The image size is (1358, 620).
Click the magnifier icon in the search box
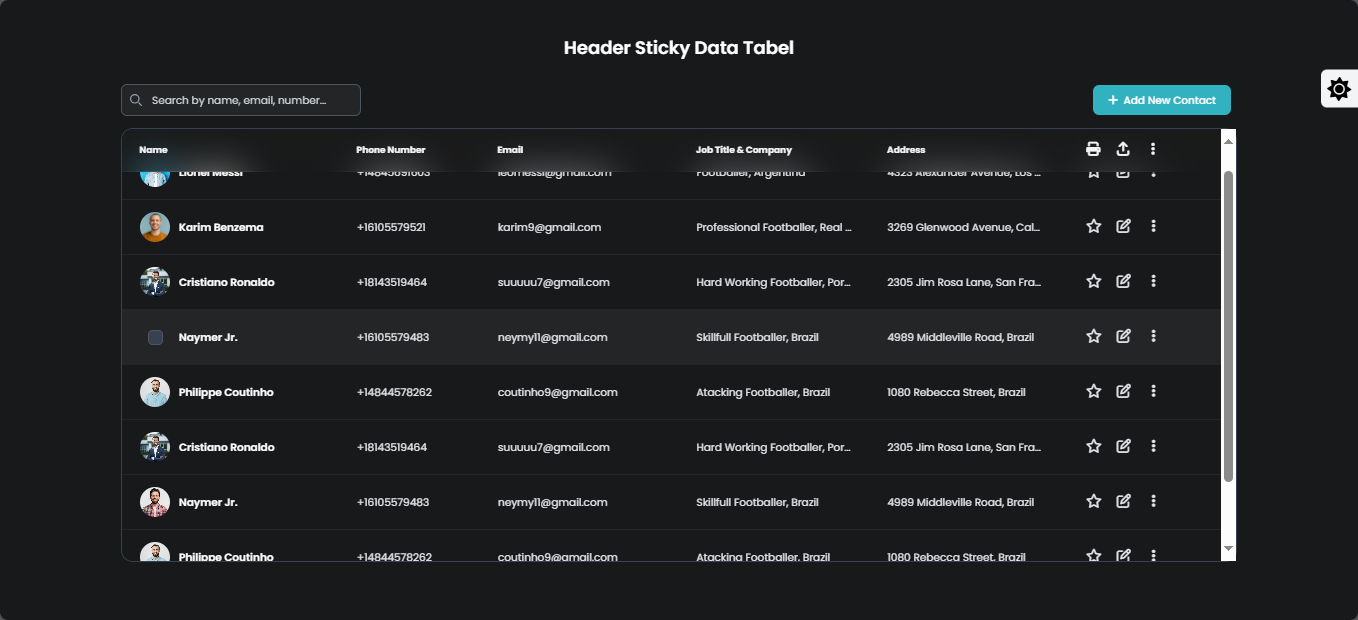pyautogui.click(x=136, y=100)
